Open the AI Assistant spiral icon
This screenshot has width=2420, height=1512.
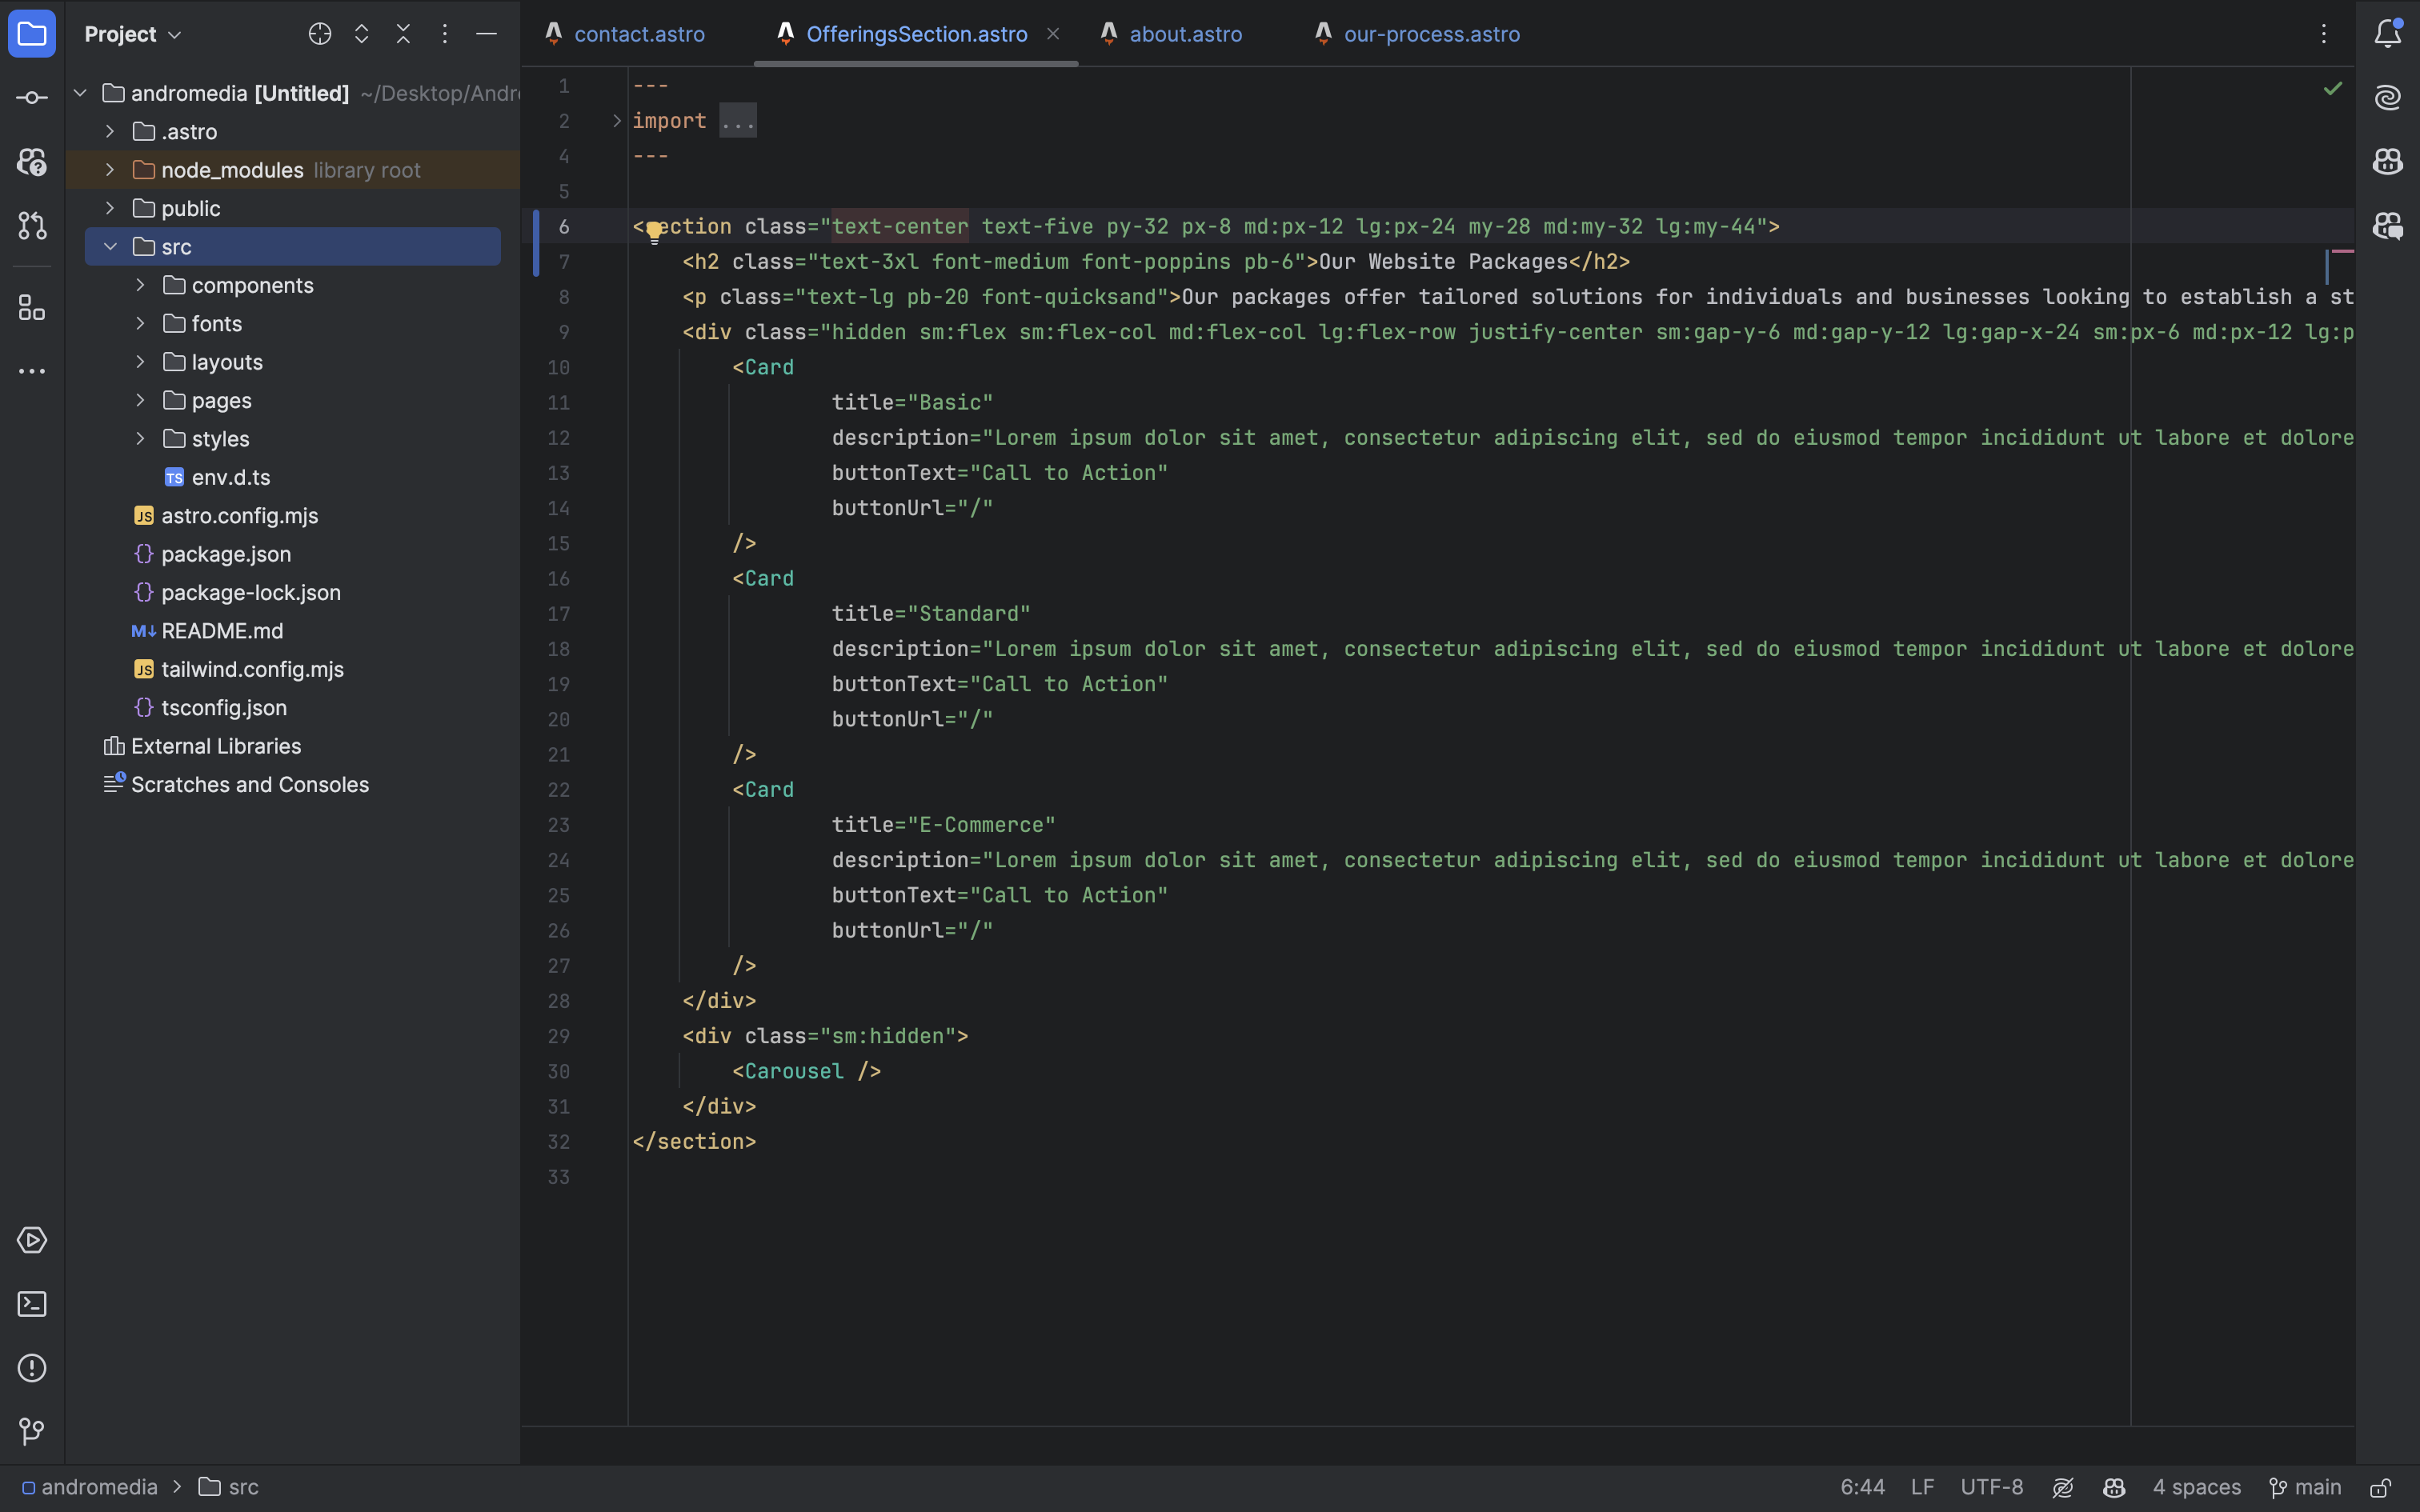[2388, 98]
